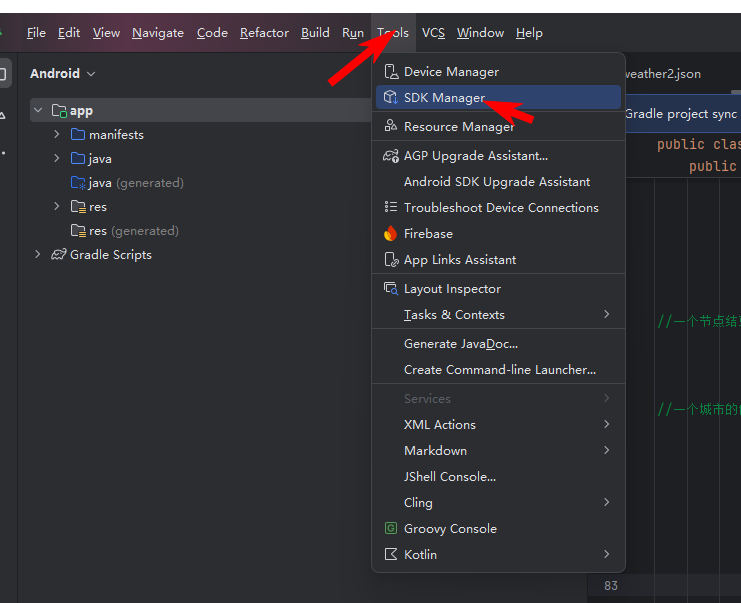Expand Gradle Scripts chevron

pos(38,254)
